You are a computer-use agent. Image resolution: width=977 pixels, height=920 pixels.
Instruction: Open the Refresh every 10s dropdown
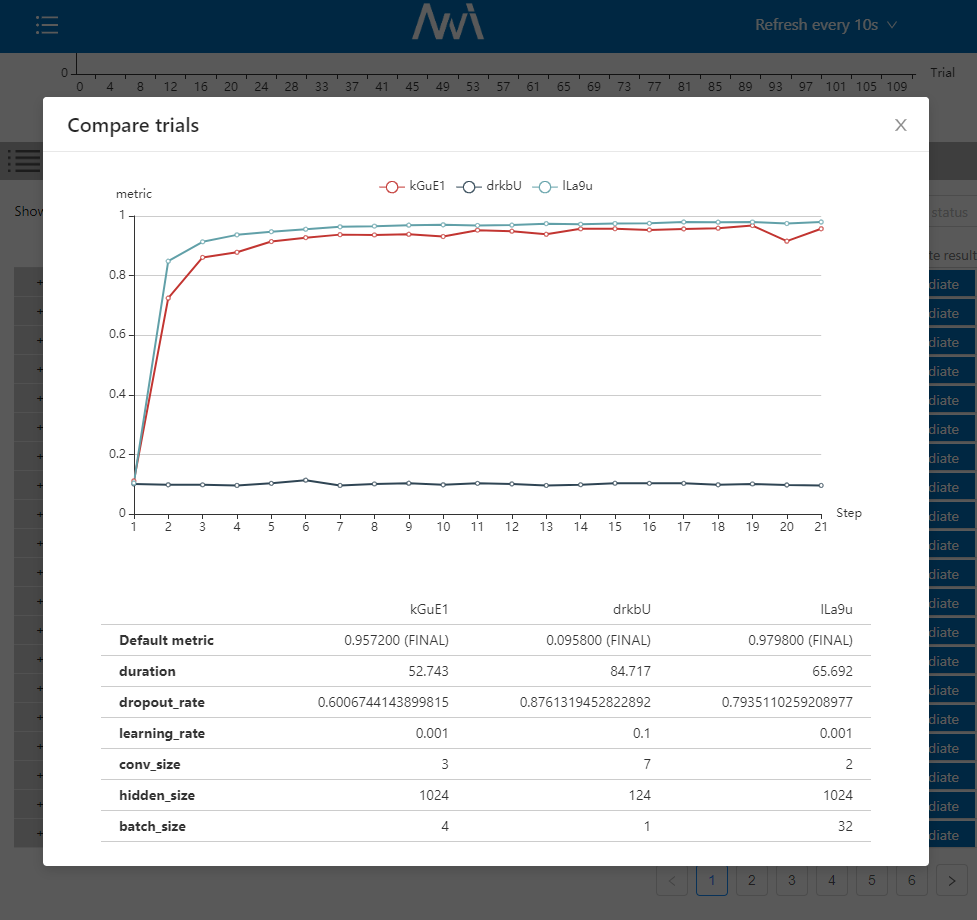[826, 25]
